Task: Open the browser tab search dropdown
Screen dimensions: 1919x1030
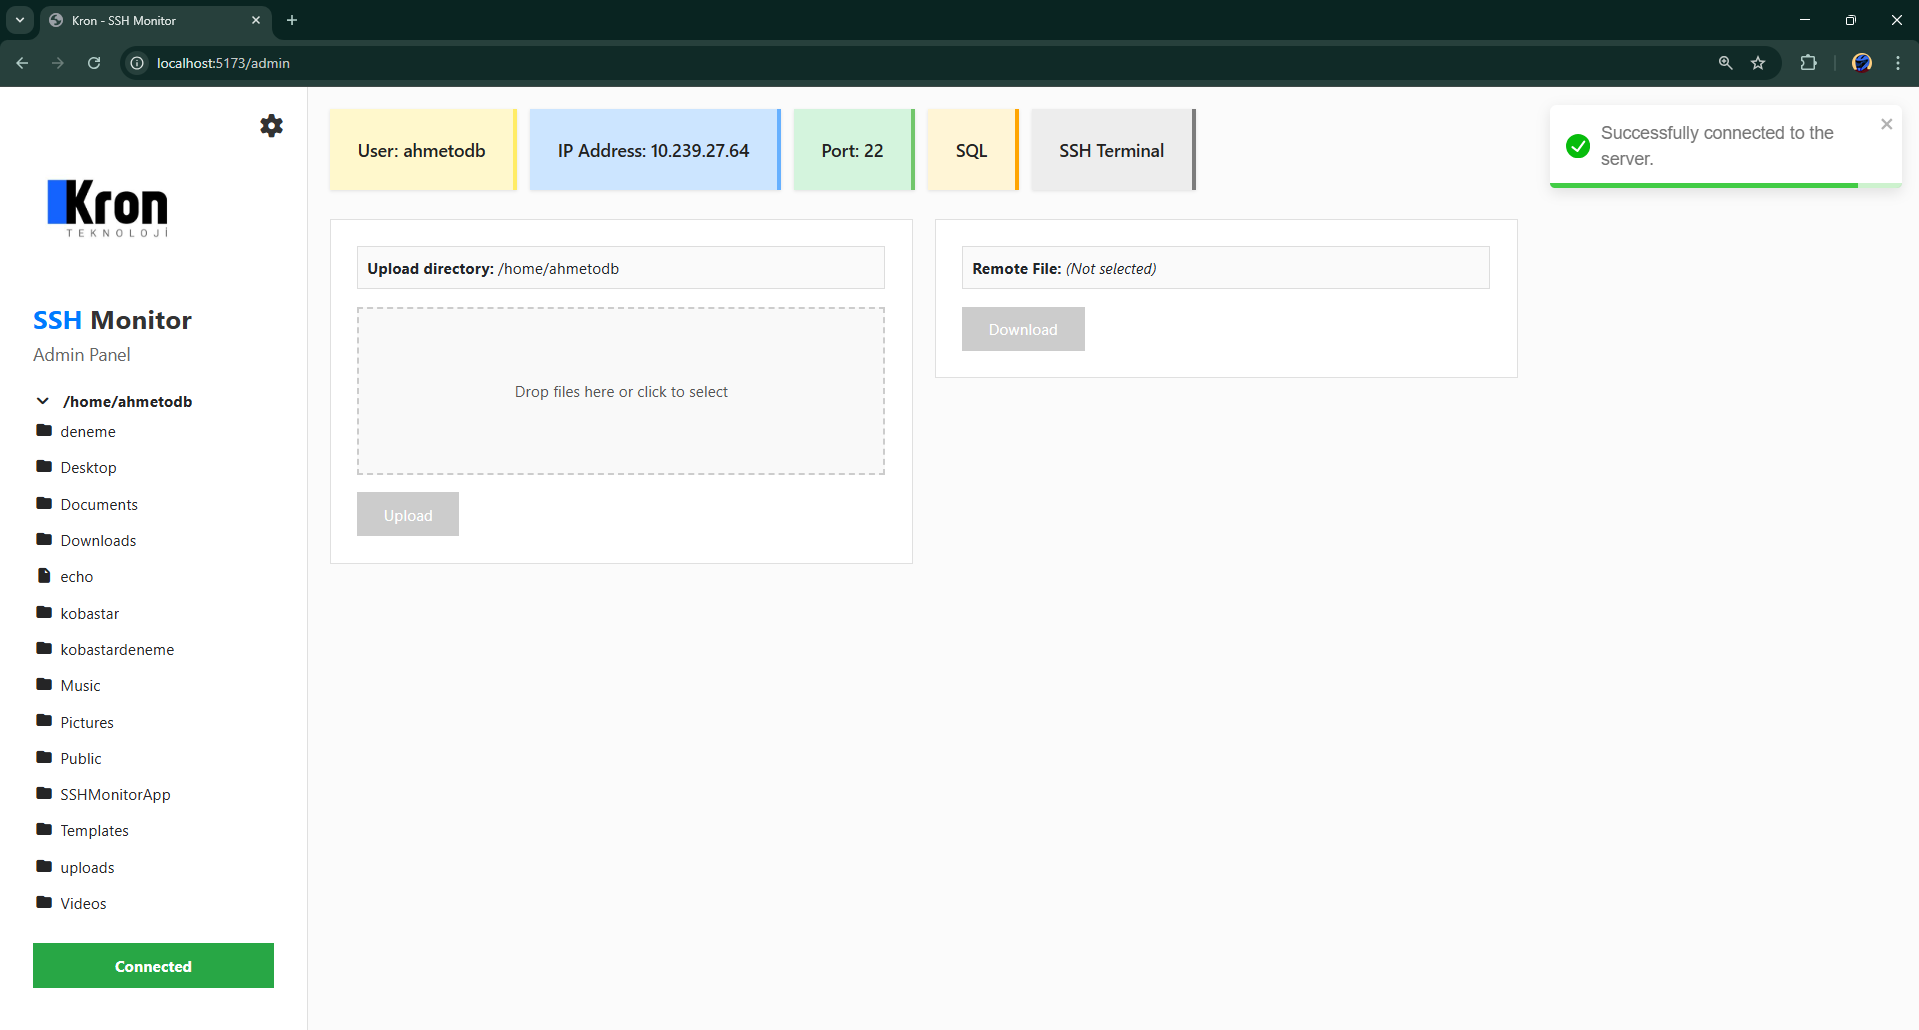Action: click(x=18, y=20)
